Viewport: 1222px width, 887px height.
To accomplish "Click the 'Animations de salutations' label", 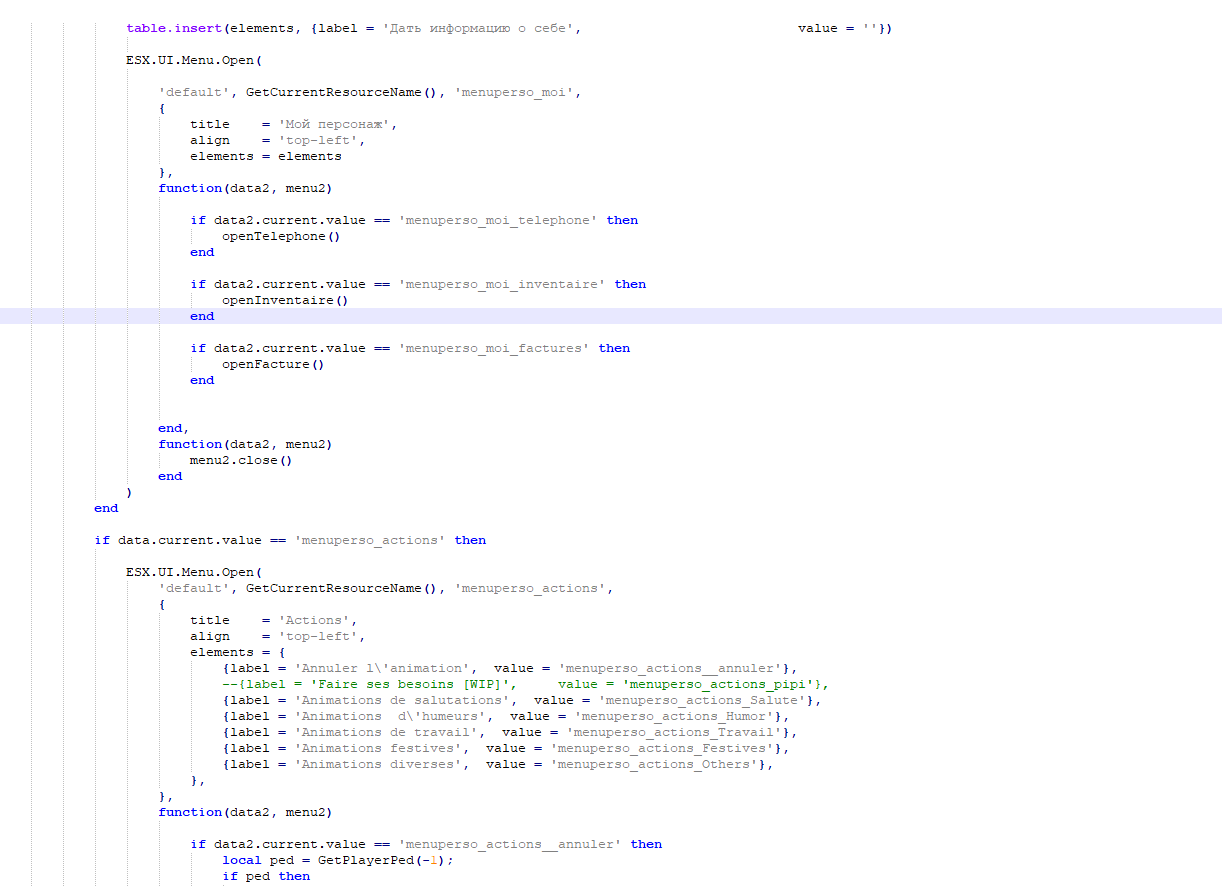I will [406, 700].
